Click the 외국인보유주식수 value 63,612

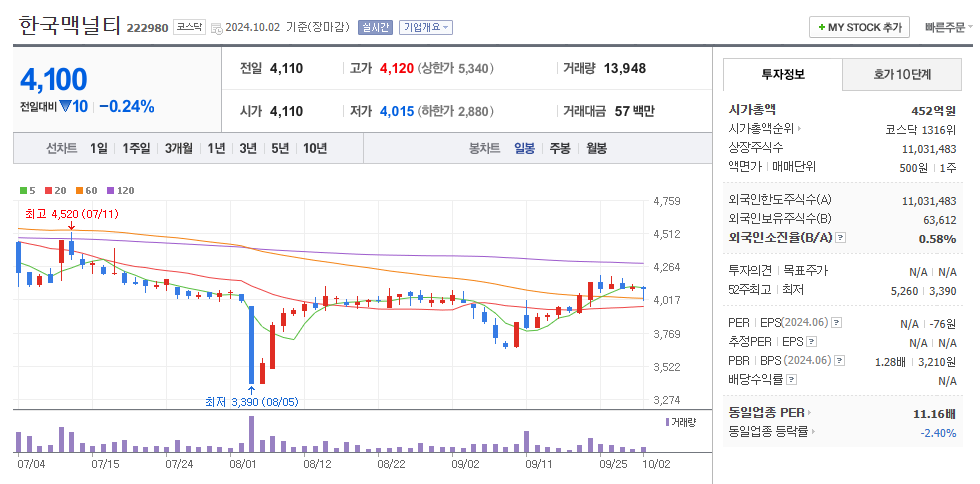tap(940, 219)
